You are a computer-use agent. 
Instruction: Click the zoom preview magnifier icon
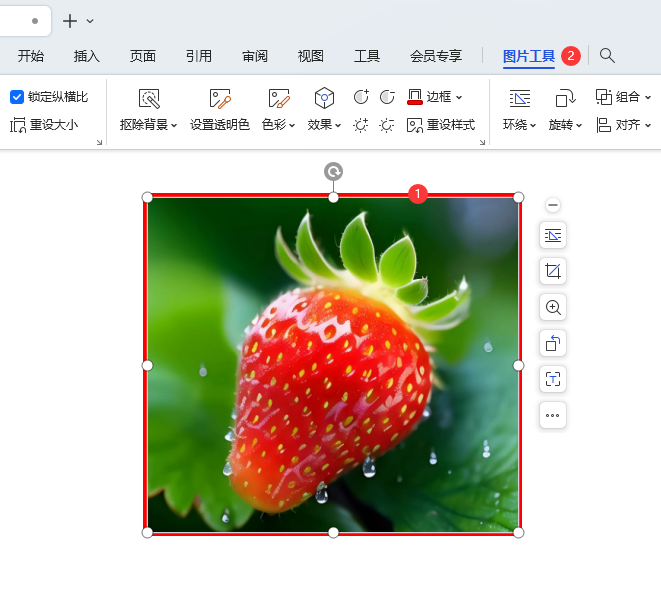coord(553,307)
